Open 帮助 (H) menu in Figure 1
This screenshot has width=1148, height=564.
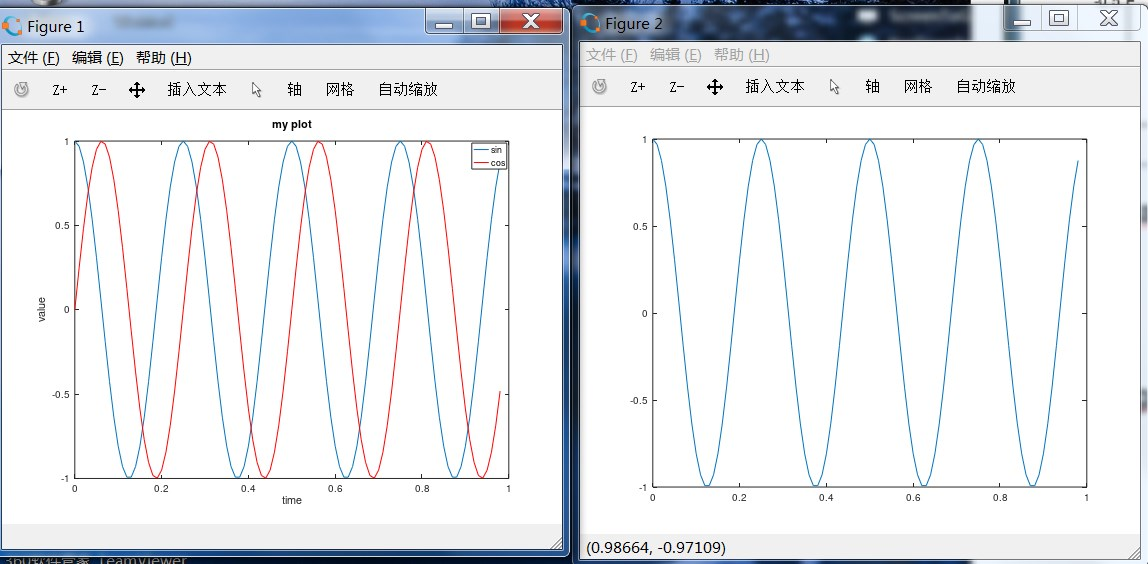click(x=164, y=58)
